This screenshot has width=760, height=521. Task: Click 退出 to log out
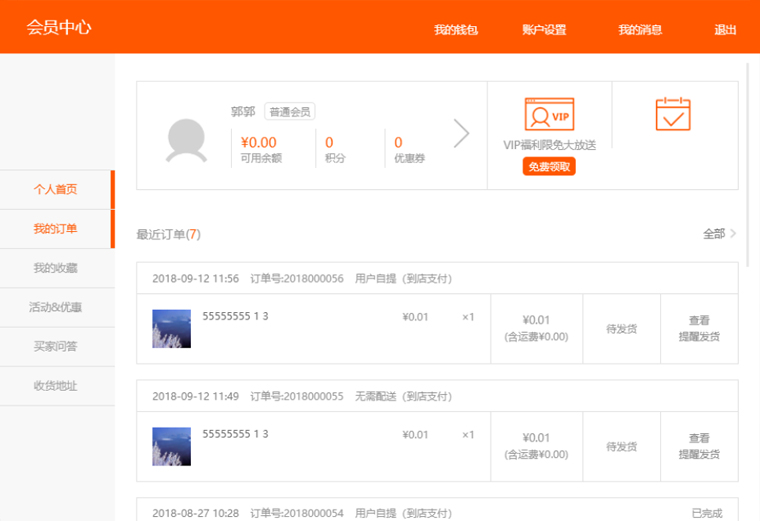pyautogui.click(x=725, y=30)
